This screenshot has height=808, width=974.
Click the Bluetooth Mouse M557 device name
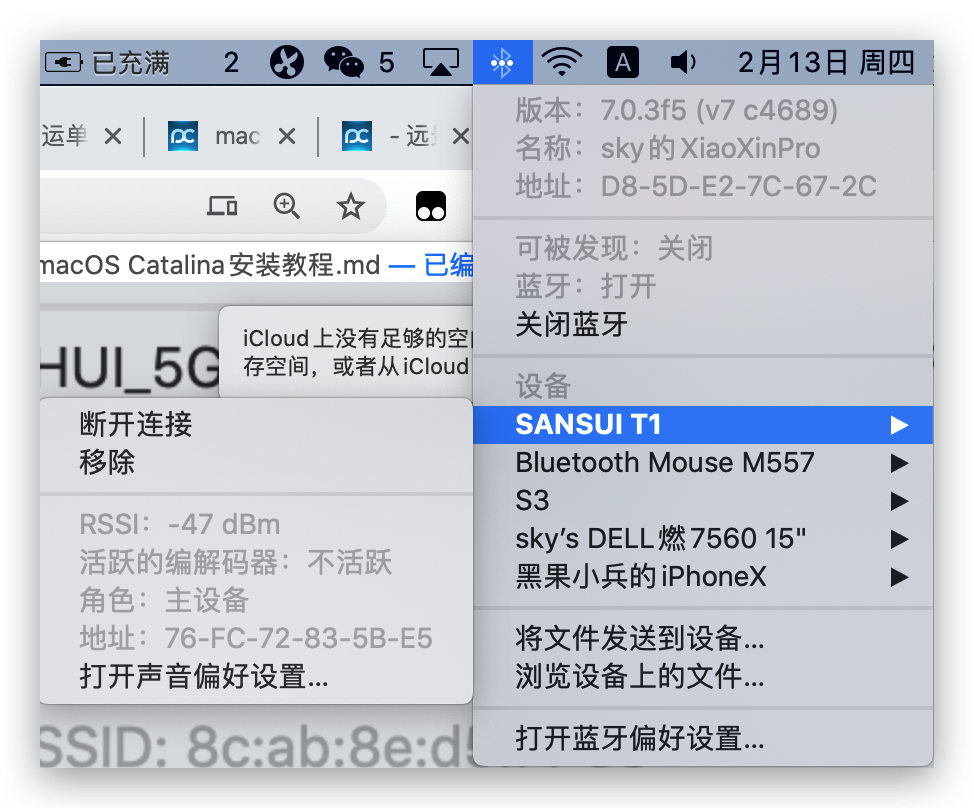click(x=665, y=463)
